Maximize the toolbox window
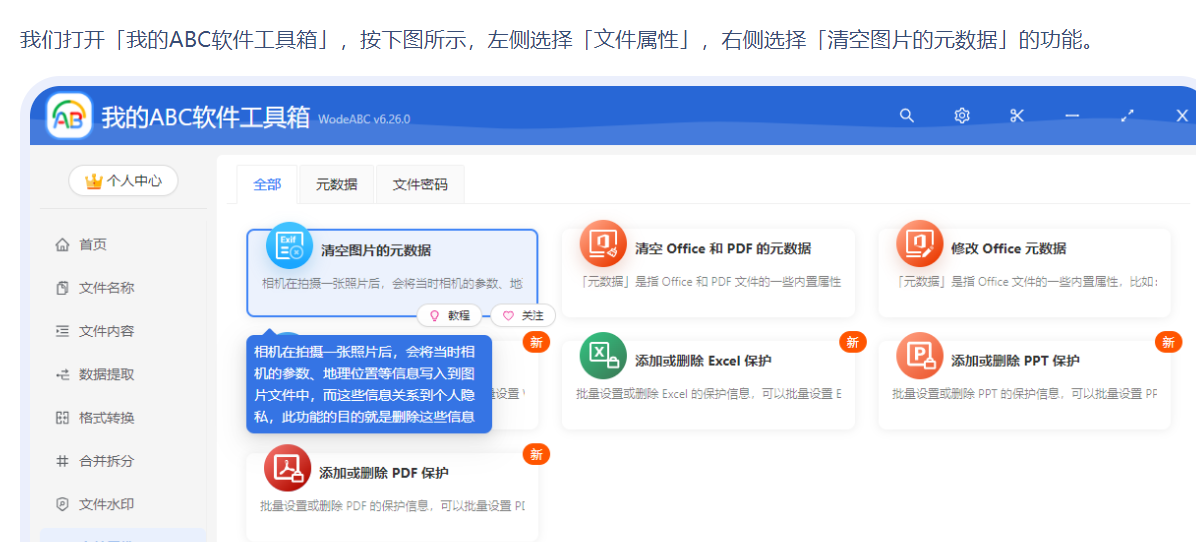Screen dimensions: 1196x542 point(1127,115)
